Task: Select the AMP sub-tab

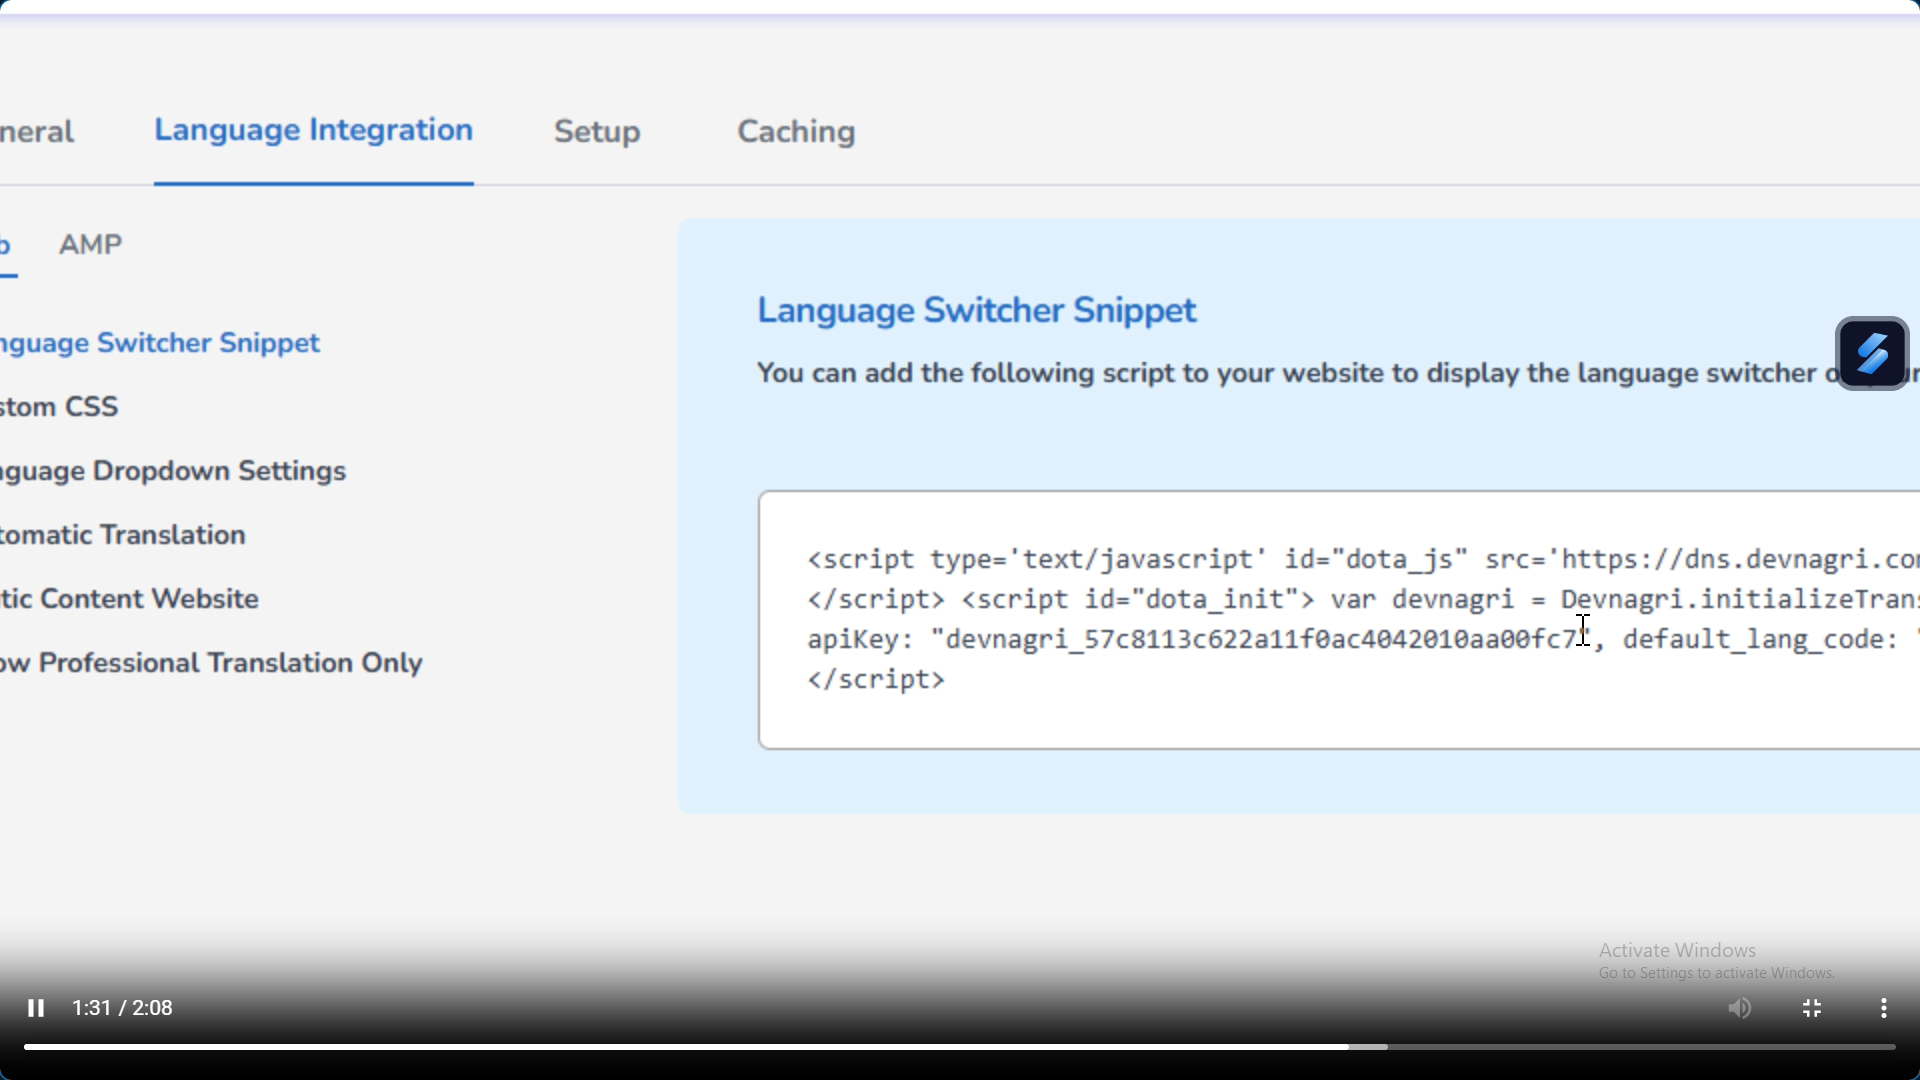Action: (90, 245)
